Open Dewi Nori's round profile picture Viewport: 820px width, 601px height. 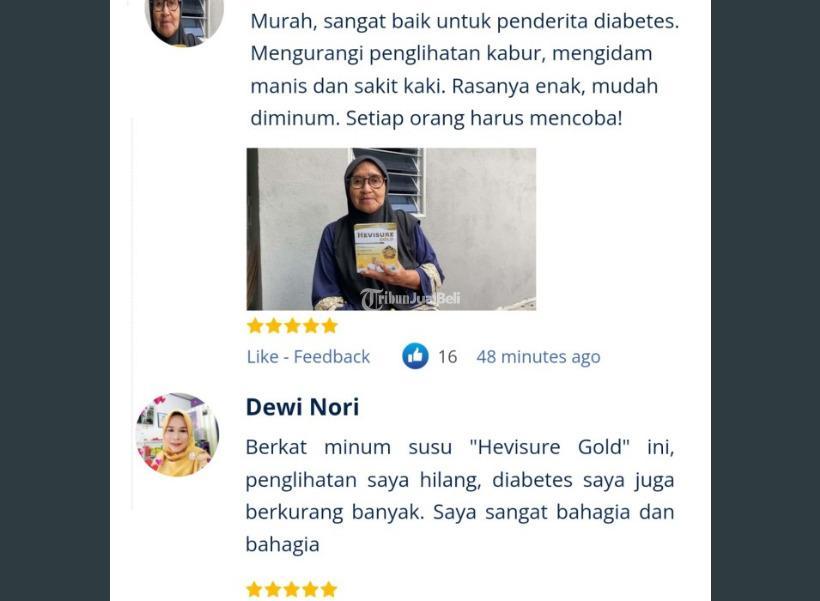177,435
